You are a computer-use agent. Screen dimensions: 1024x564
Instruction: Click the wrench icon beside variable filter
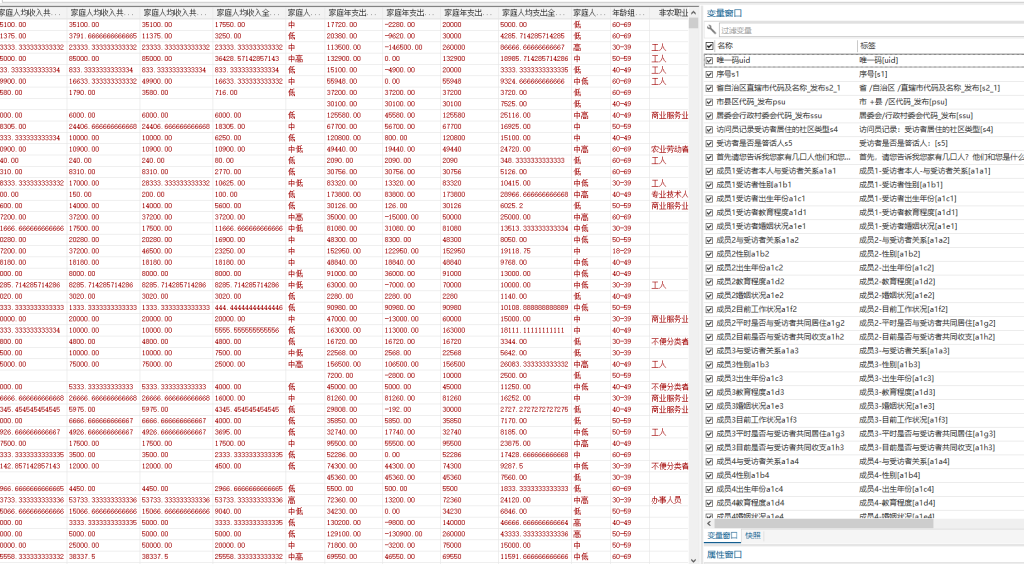(711, 29)
